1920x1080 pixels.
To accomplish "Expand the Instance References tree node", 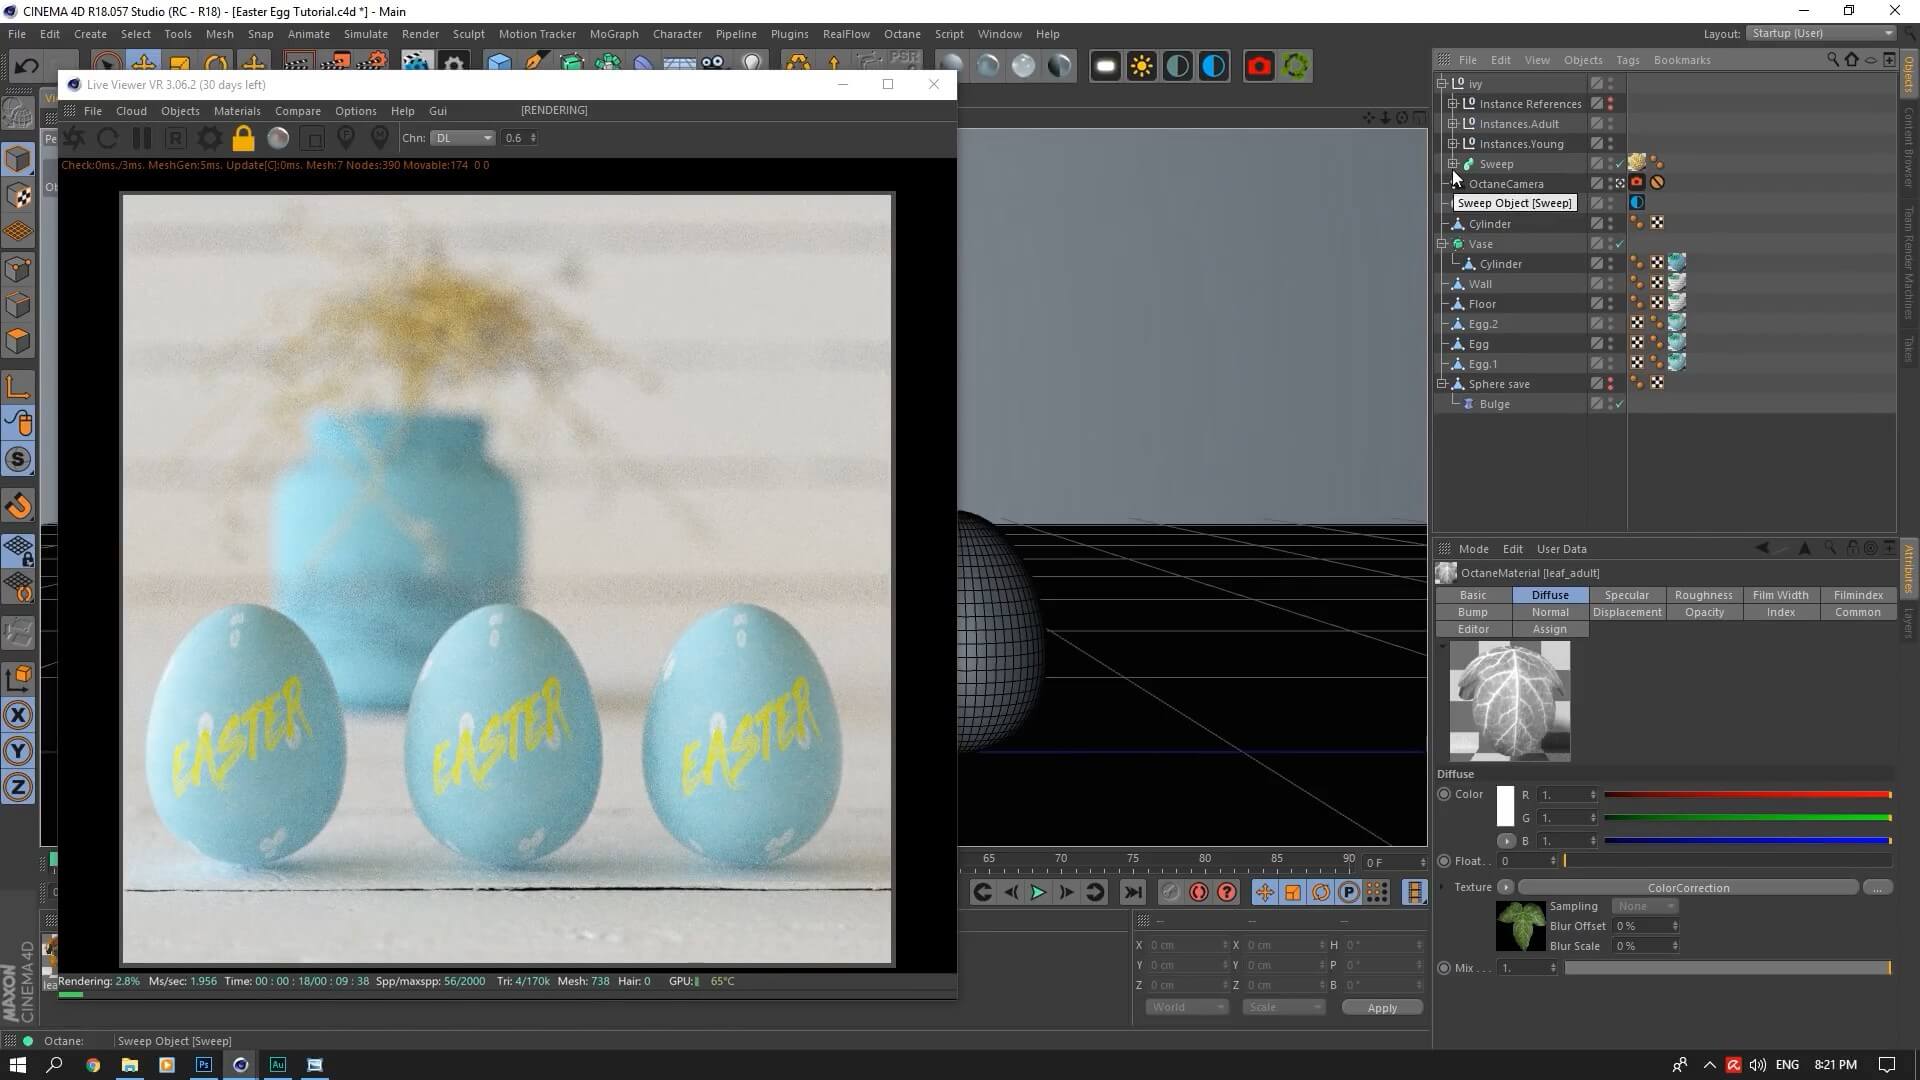I will [1453, 104].
